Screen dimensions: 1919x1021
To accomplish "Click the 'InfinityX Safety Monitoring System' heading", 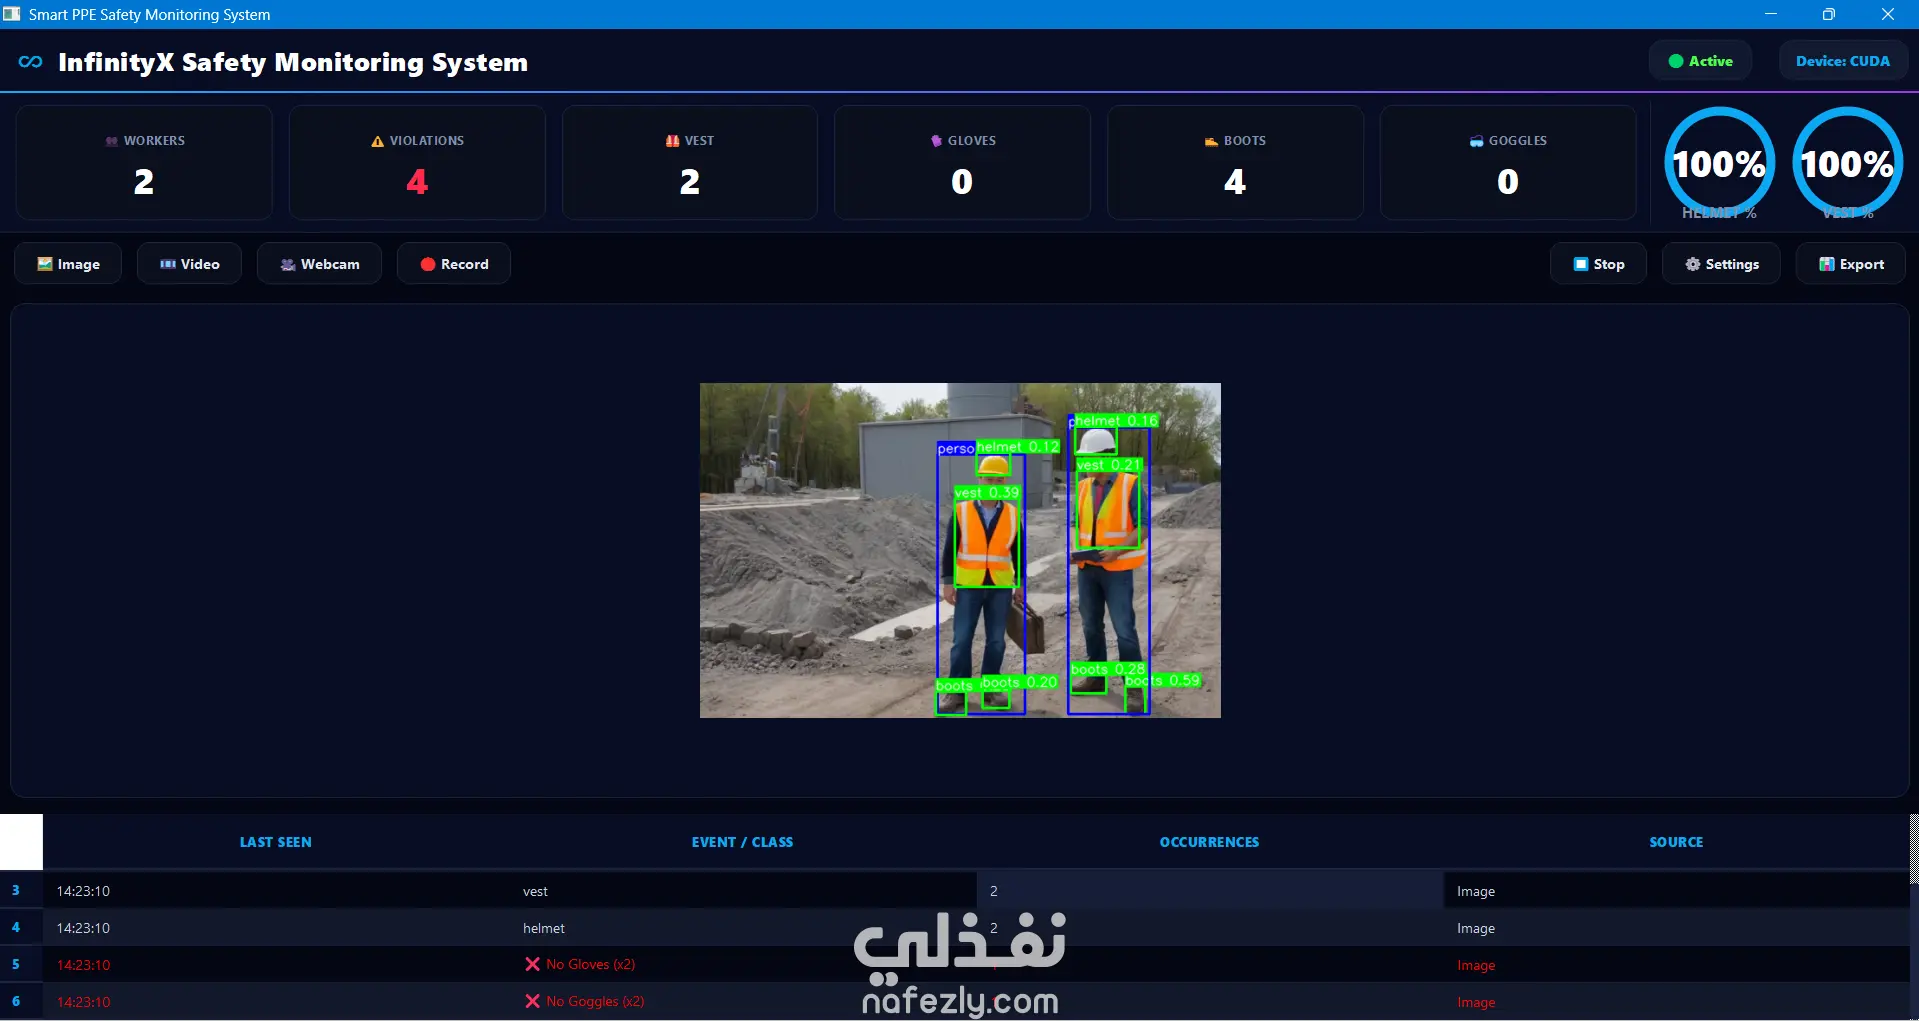I will [x=293, y=62].
